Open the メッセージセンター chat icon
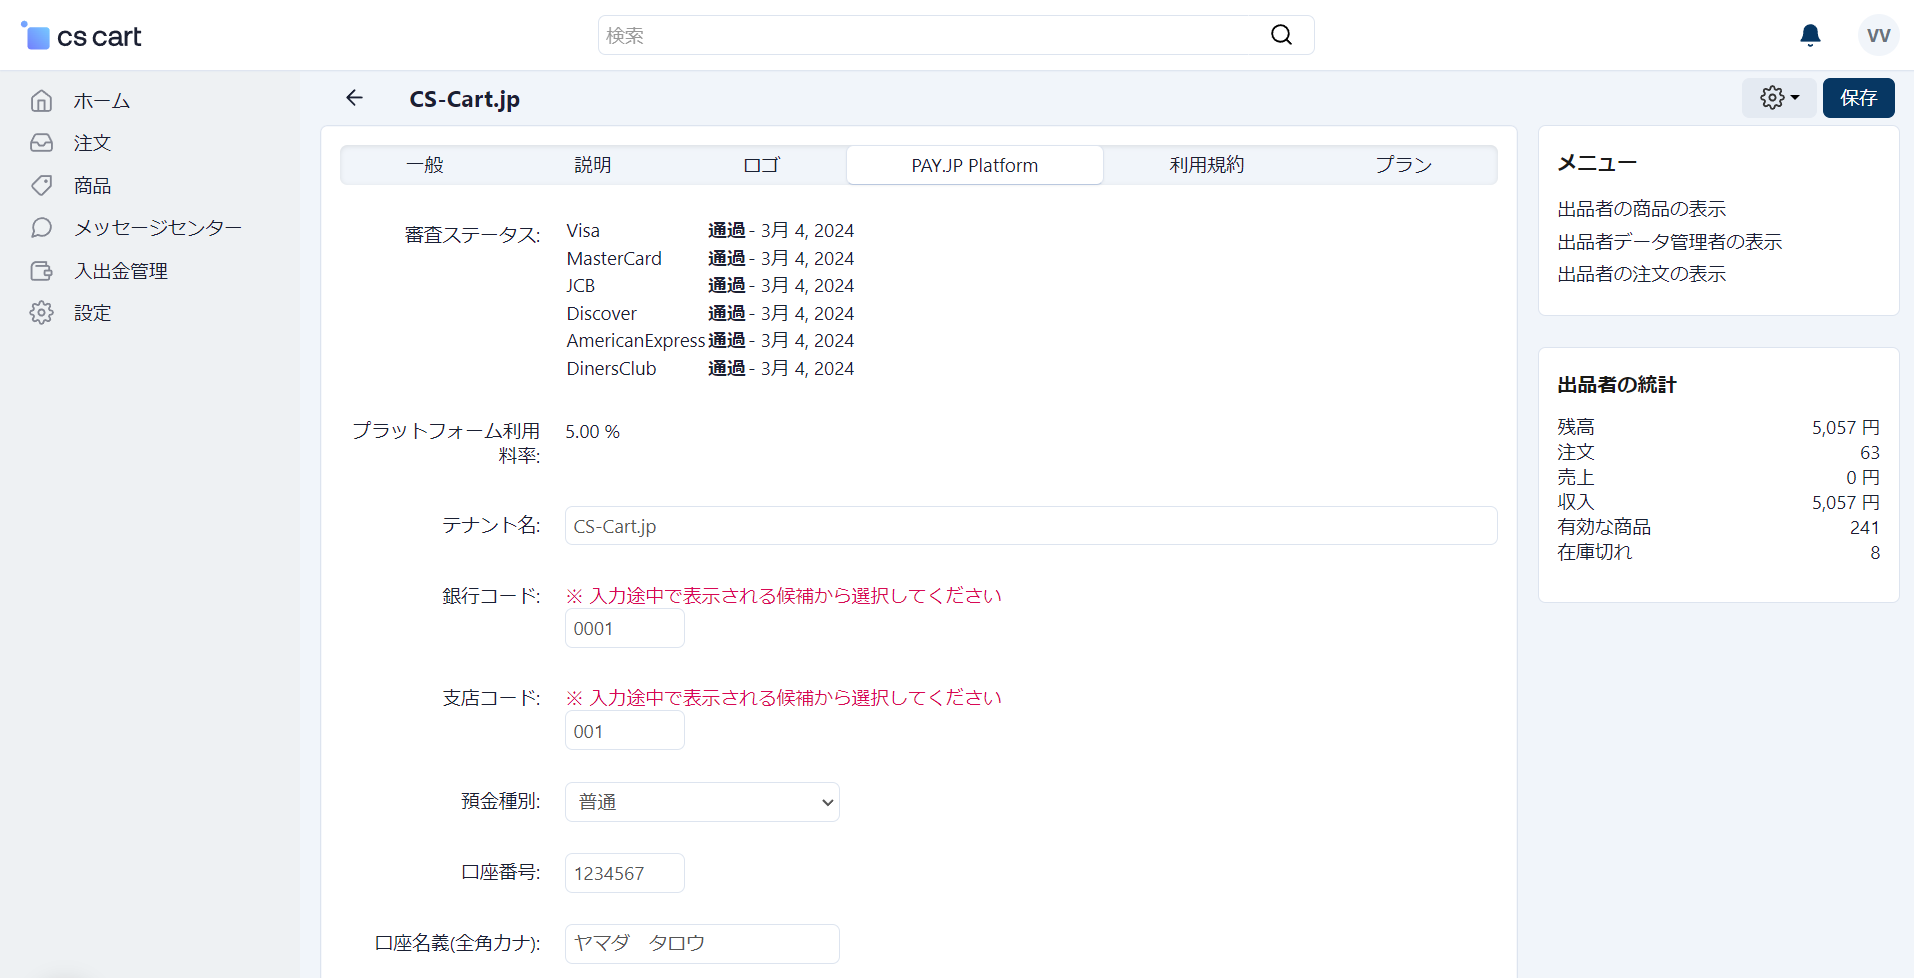The width and height of the screenshot is (1914, 978). (41, 228)
